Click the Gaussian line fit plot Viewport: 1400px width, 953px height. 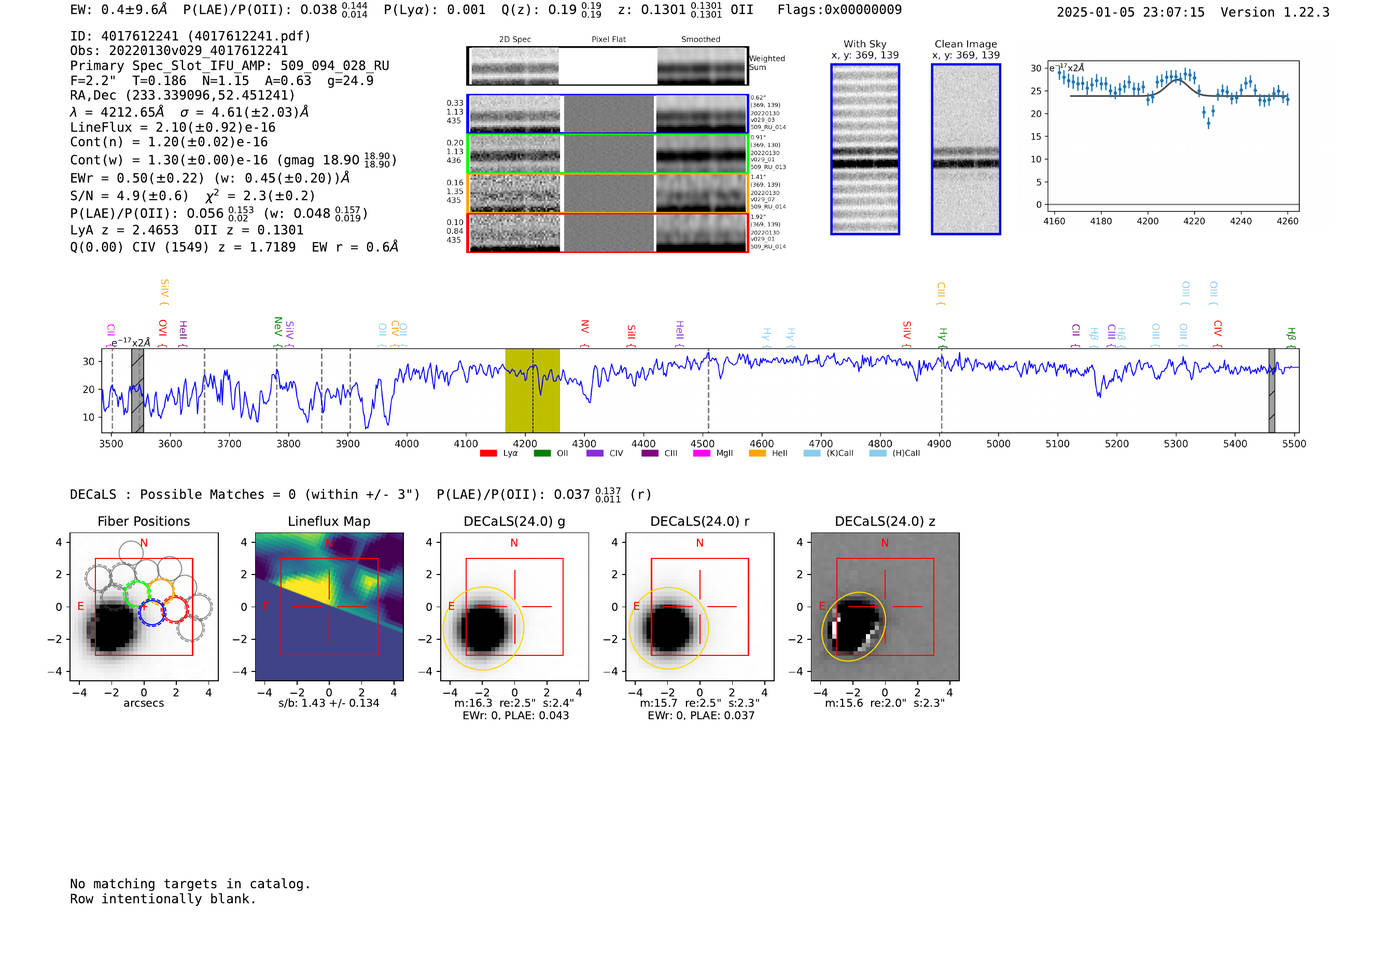pos(1171,136)
